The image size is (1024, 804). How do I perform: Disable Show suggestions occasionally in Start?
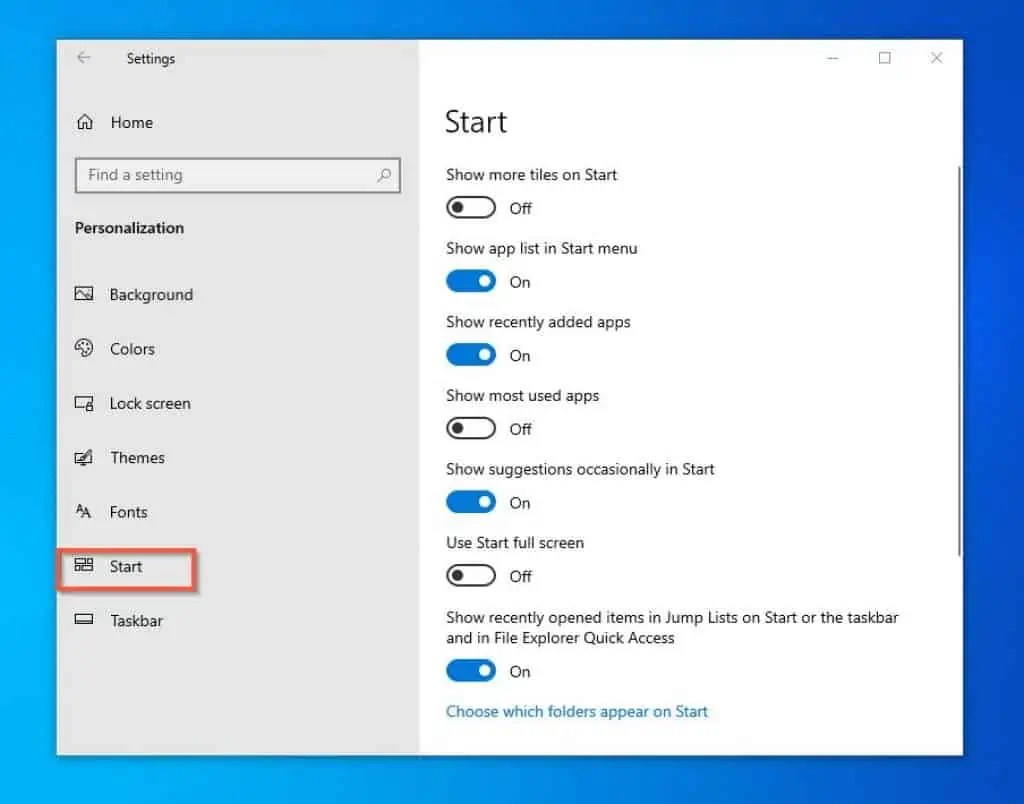(x=470, y=501)
